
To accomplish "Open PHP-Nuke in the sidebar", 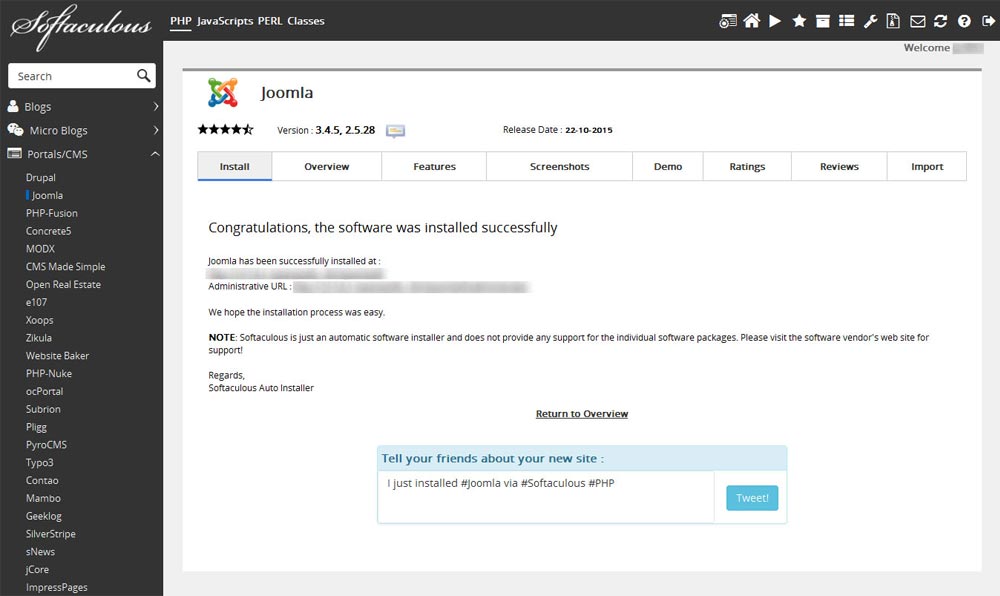I will [x=49, y=374].
